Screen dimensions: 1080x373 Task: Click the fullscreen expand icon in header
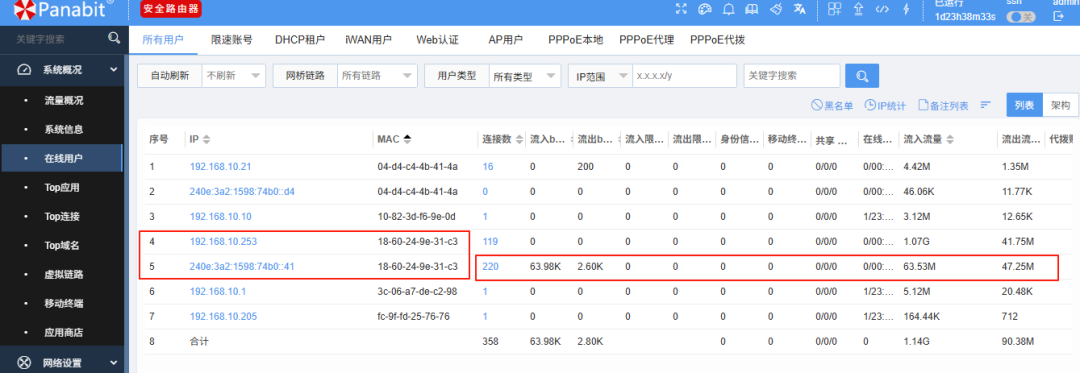pos(682,9)
